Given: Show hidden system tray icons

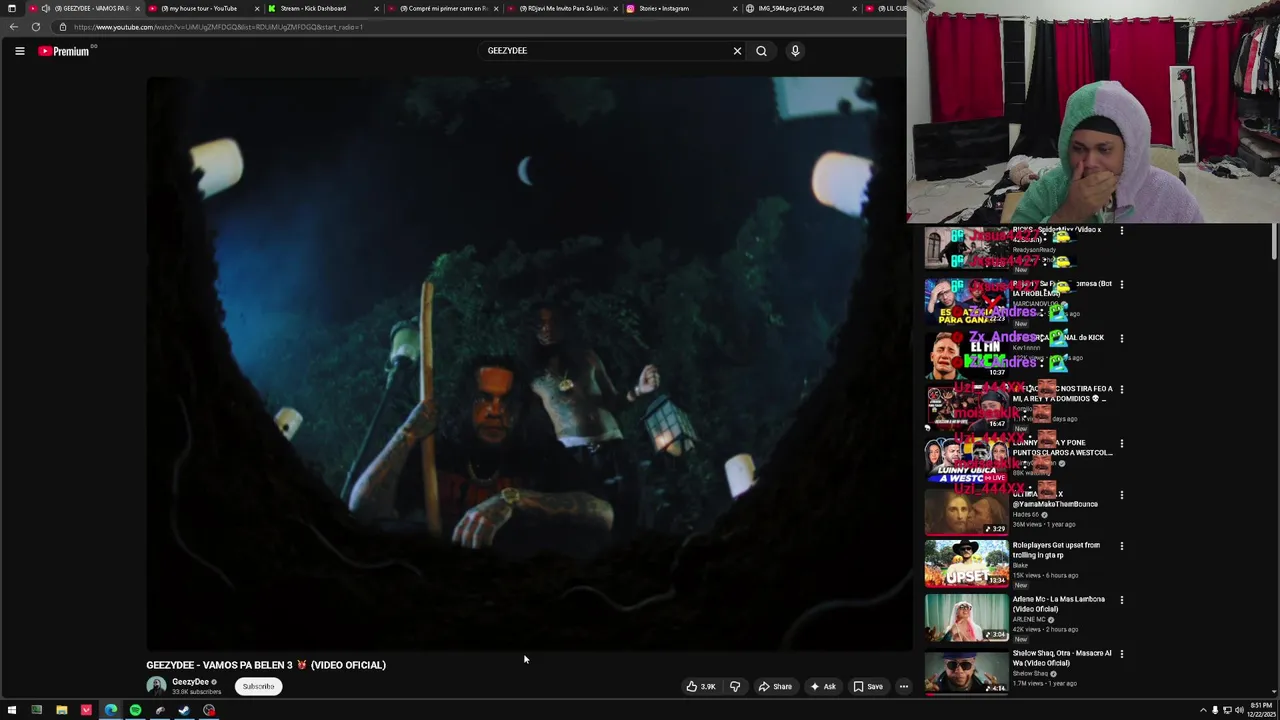Looking at the screenshot, I should [1203, 710].
